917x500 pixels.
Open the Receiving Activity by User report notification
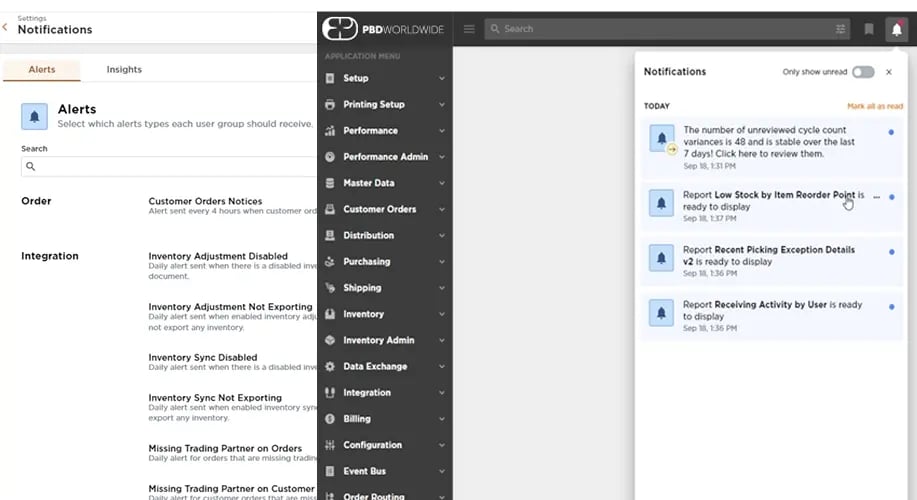772,310
